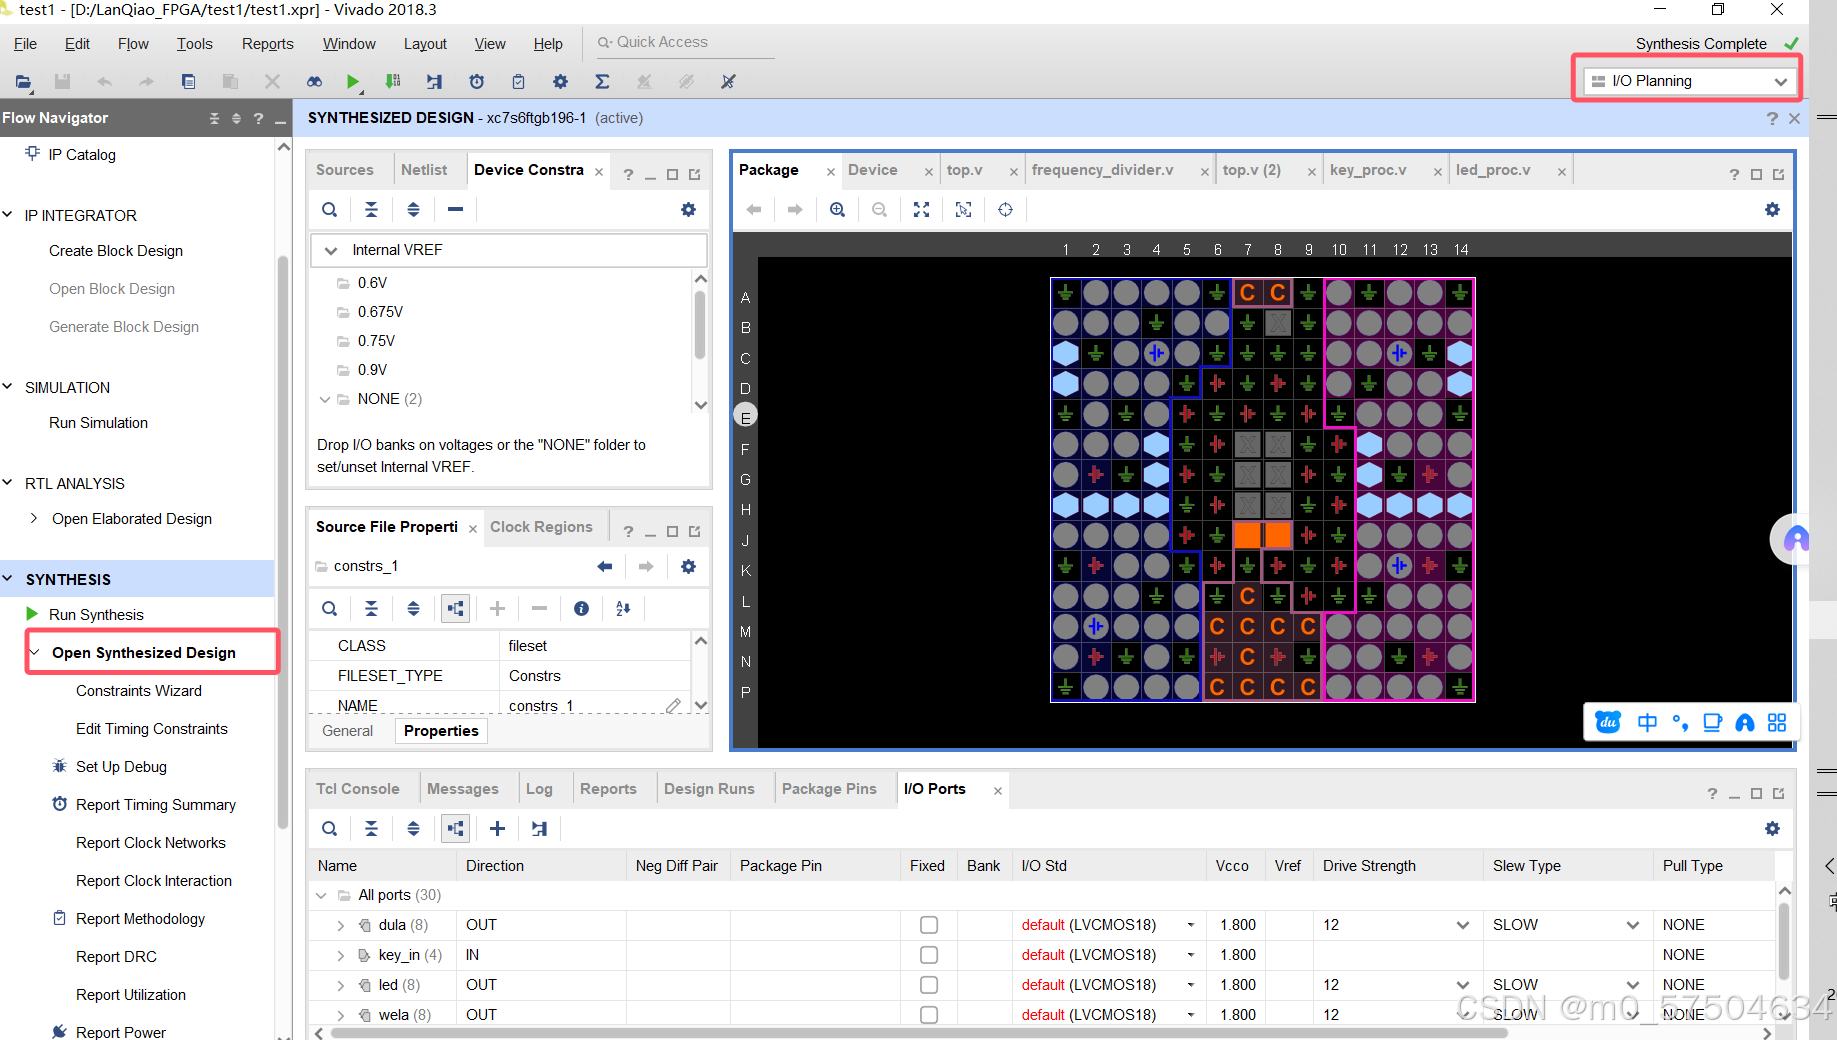Open Package view settings gear
Image resolution: width=1837 pixels, height=1040 pixels.
(1772, 210)
